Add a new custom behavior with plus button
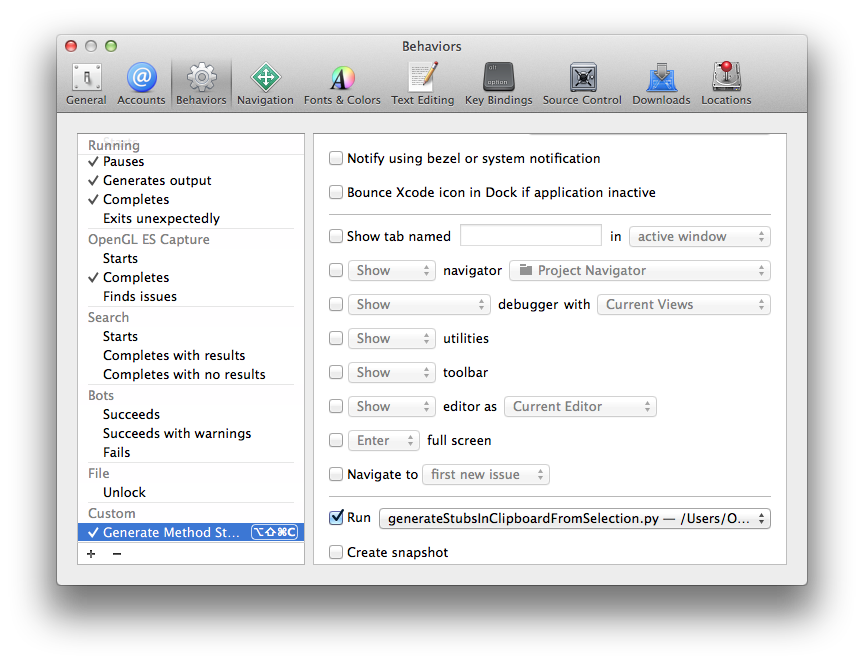 tap(90, 553)
